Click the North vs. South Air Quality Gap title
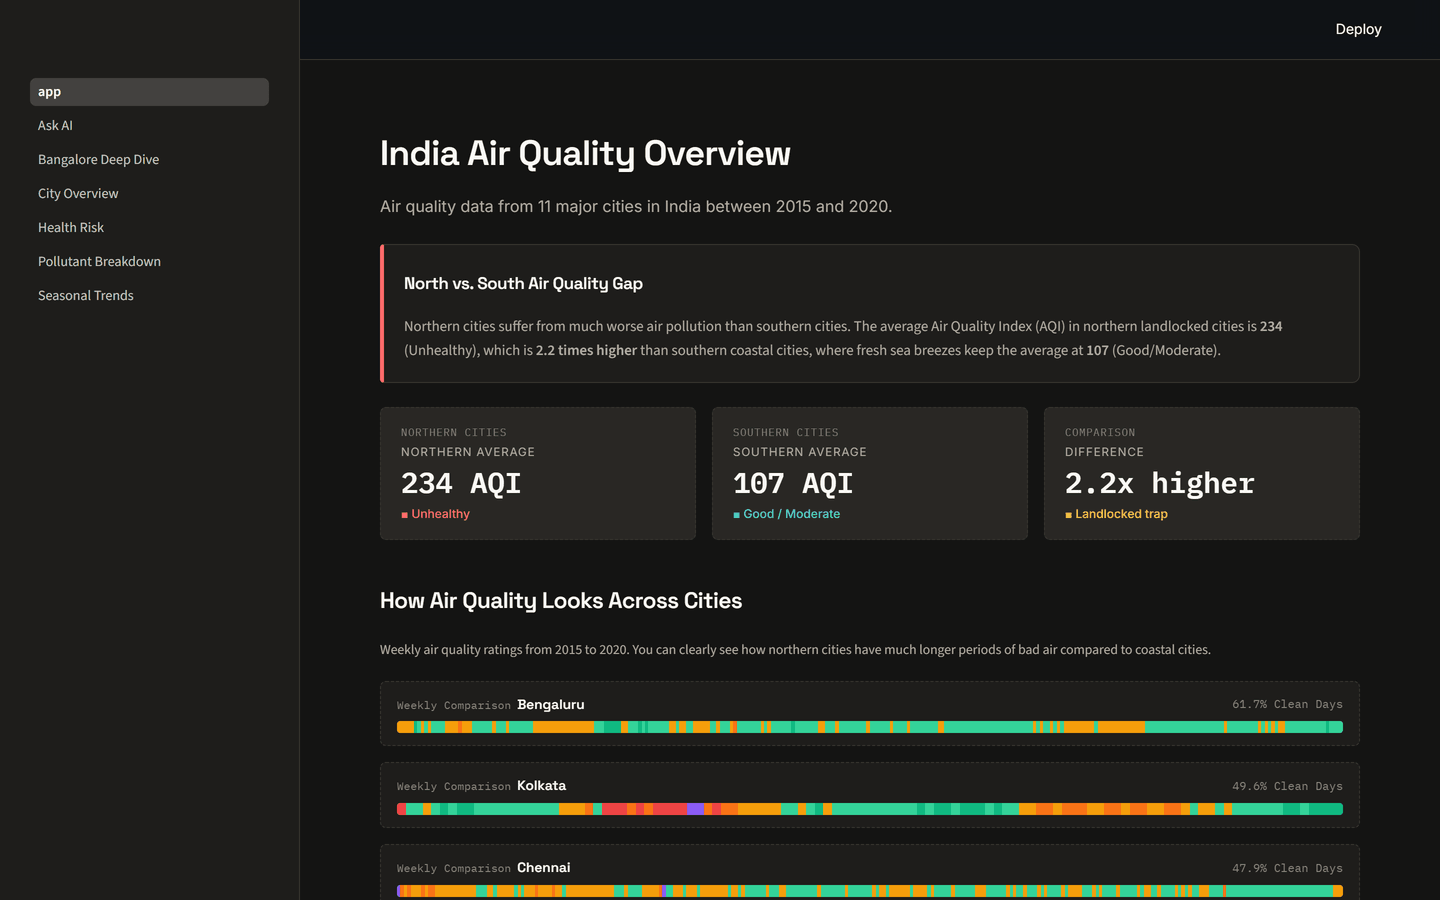Viewport: 1440px width, 900px height. click(x=523, y=284)
